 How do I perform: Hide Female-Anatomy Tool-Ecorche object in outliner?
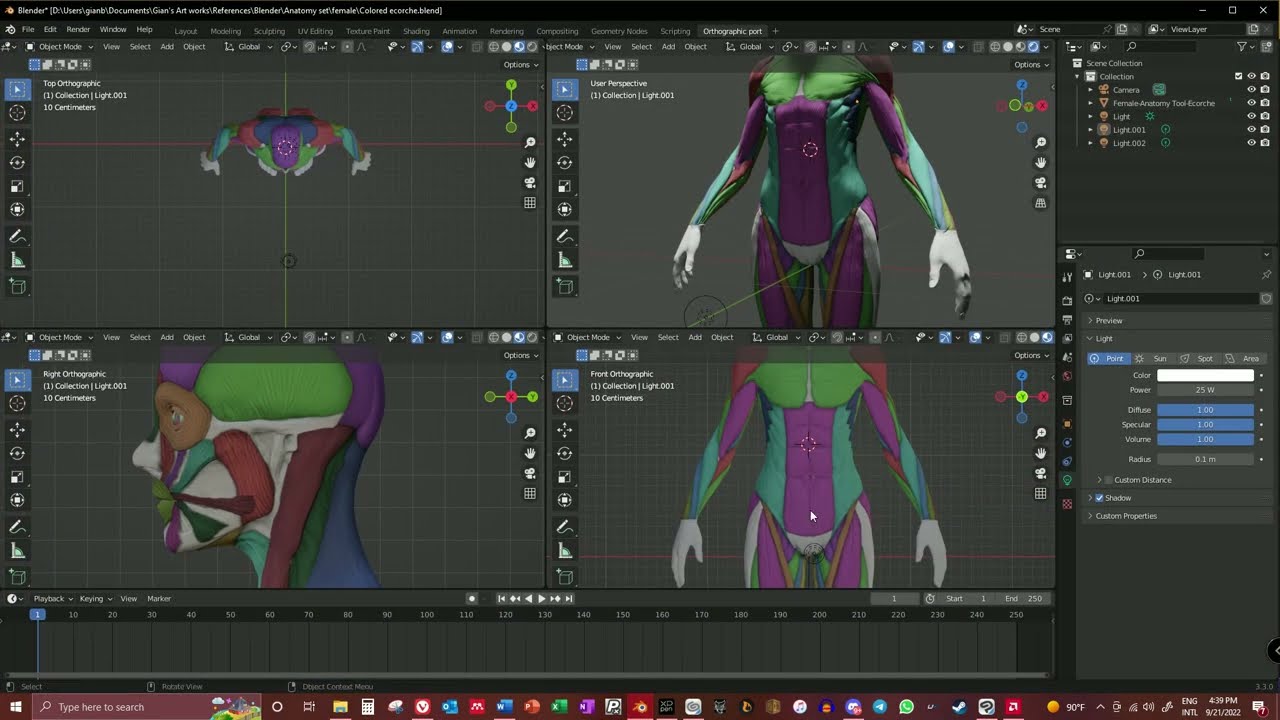coord(1251,103)
